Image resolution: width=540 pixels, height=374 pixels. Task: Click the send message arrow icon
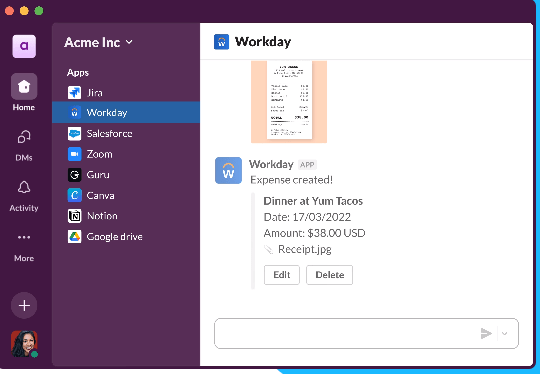click(x=486, y=333)
